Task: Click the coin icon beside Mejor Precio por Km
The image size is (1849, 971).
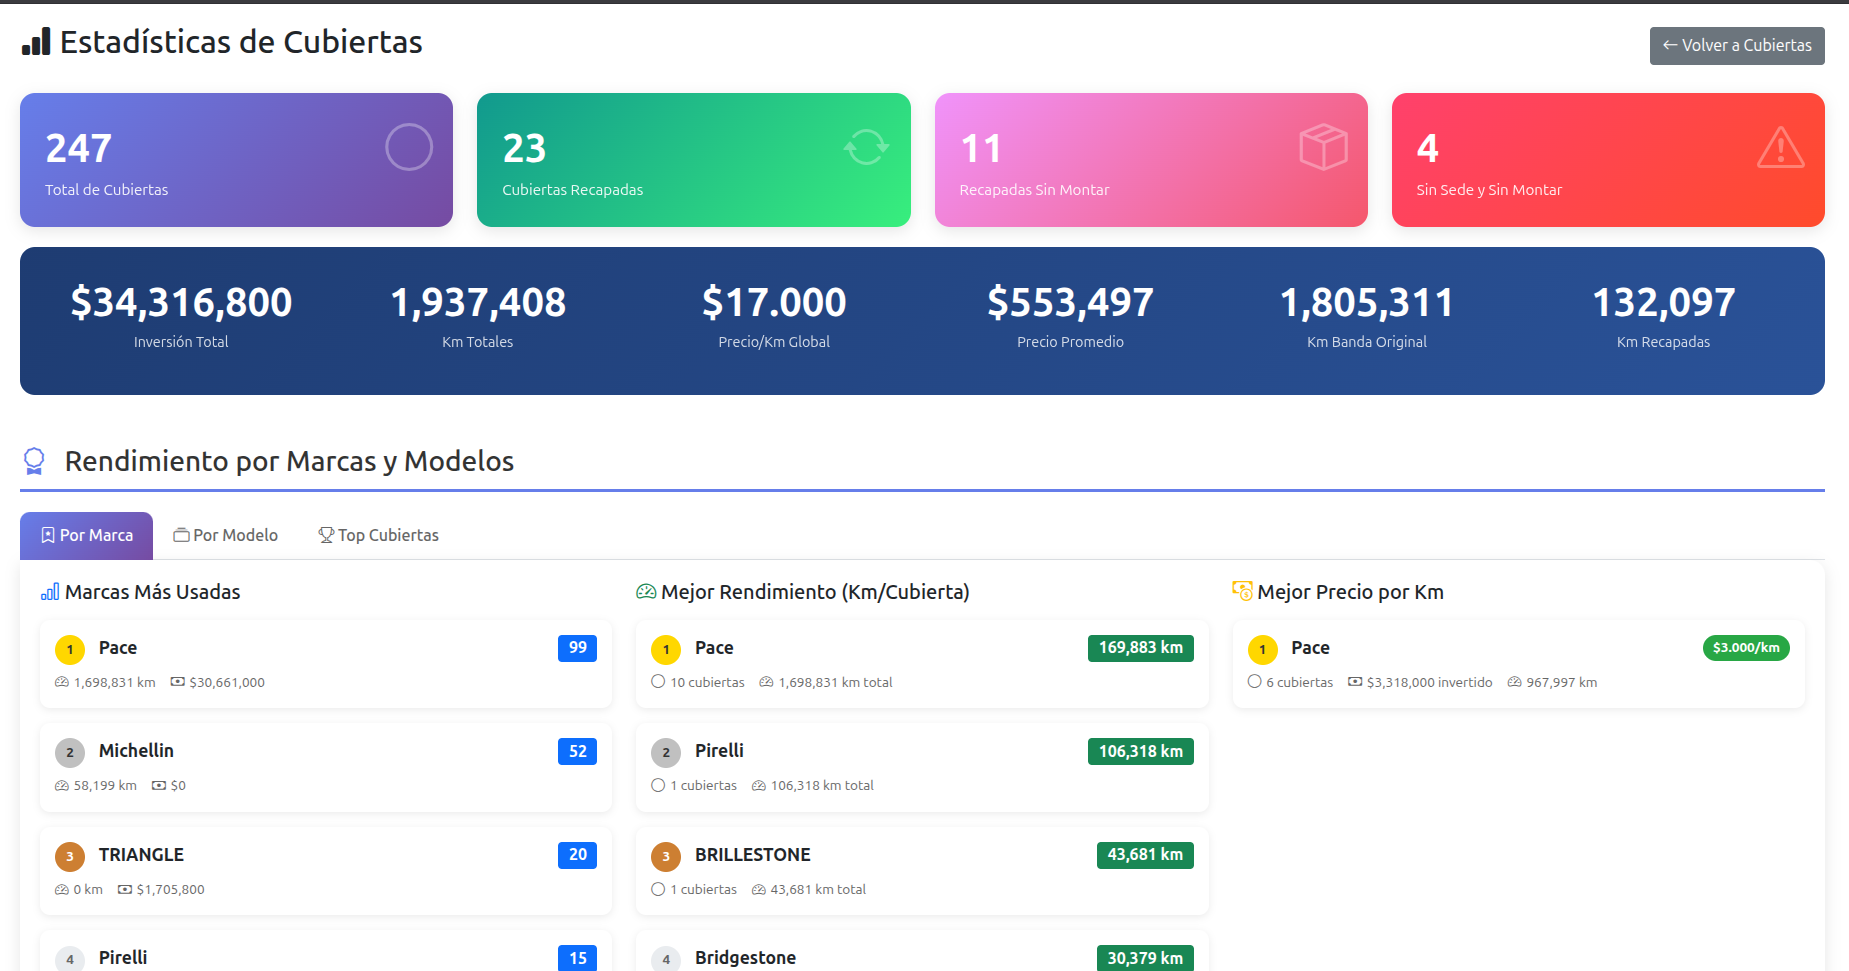Action: coord(1242,592)
